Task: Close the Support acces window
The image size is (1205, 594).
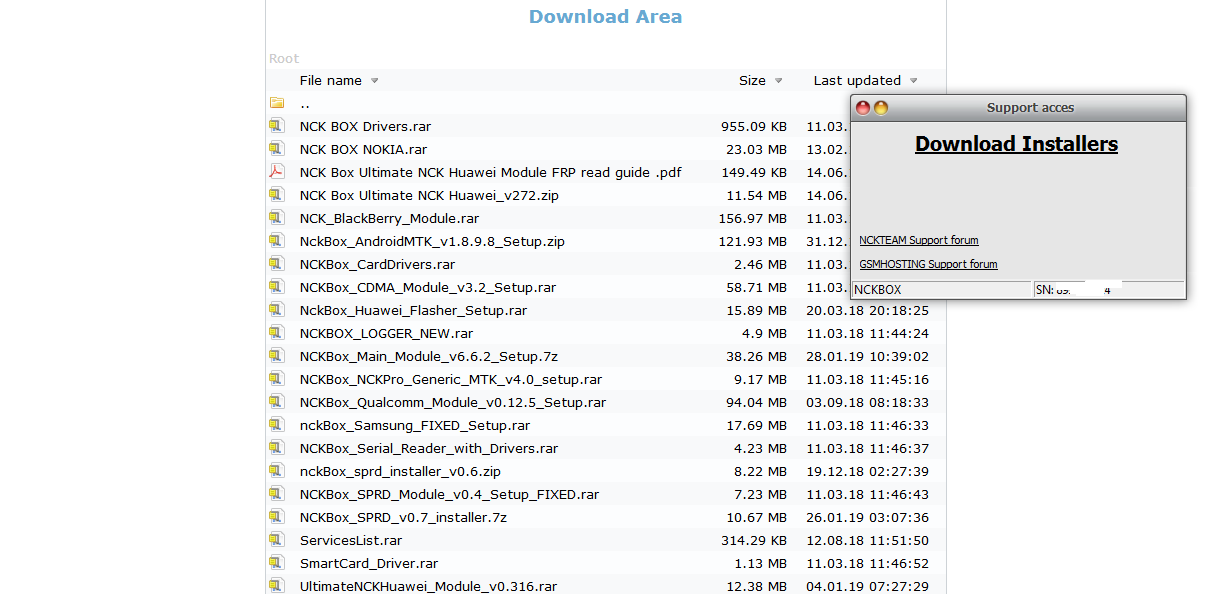Action: pos(863,108)
